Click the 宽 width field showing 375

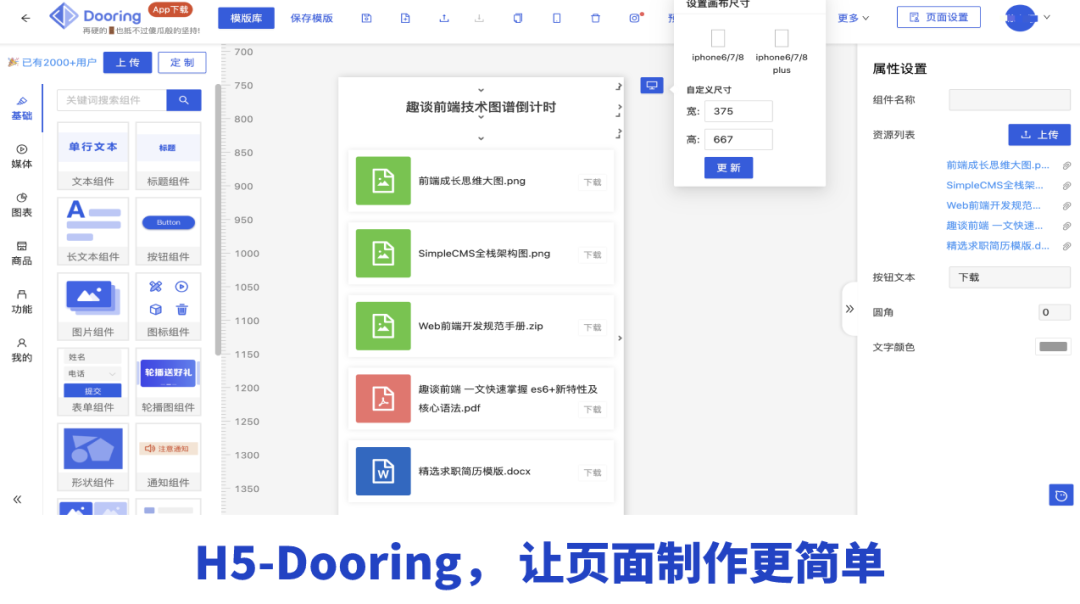coord(738,111)
